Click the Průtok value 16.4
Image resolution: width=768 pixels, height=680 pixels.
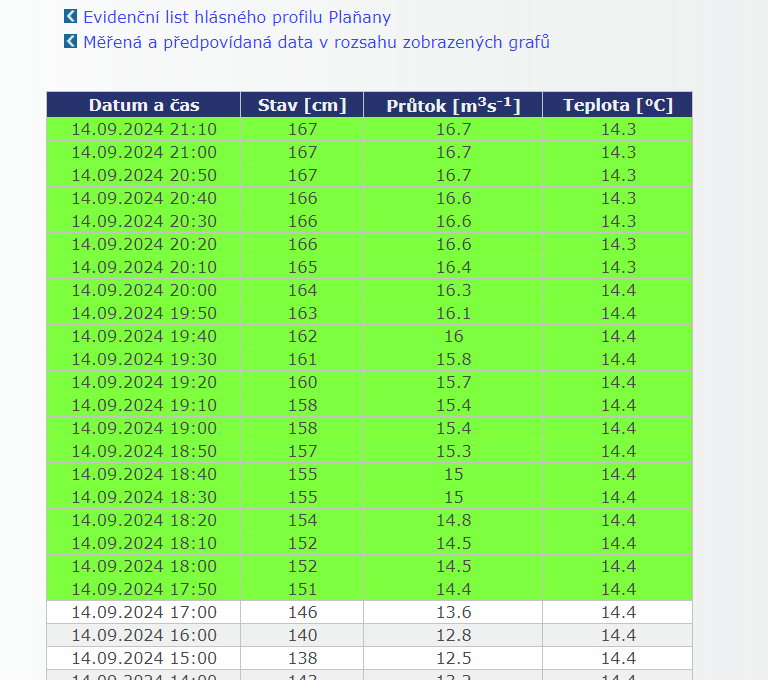(453, 267)
